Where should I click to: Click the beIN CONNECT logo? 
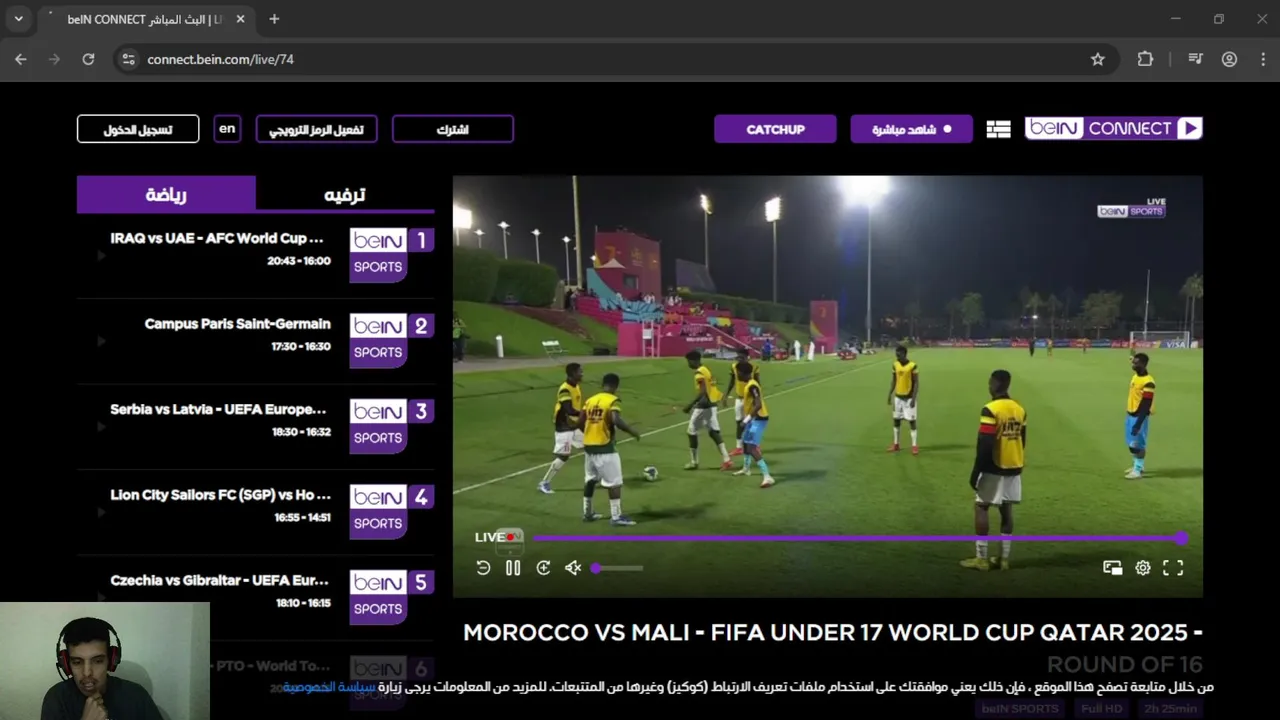[x=1113, y=128]
